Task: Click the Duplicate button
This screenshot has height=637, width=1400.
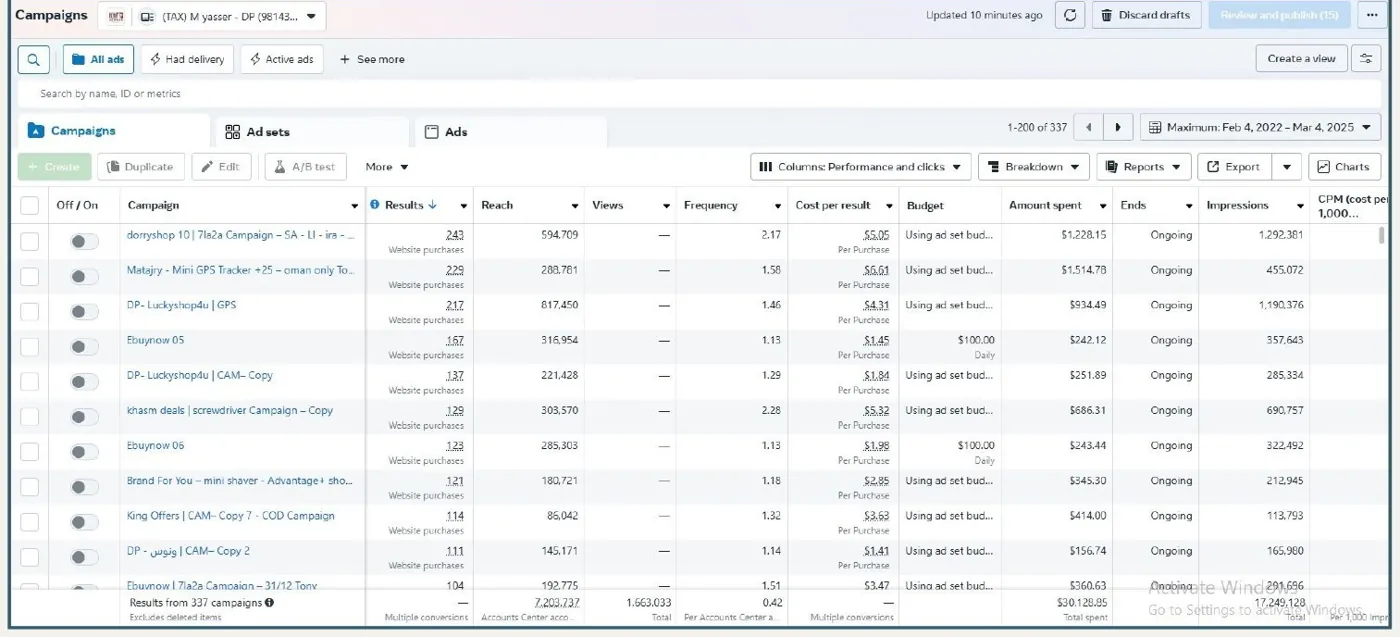Action: tap(141, 167)
